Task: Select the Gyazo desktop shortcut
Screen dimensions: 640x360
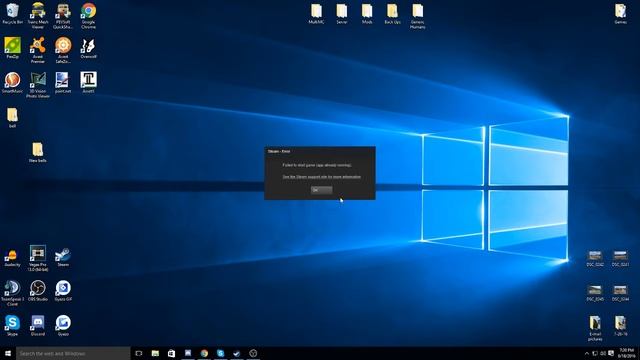Action: [63, 325]
